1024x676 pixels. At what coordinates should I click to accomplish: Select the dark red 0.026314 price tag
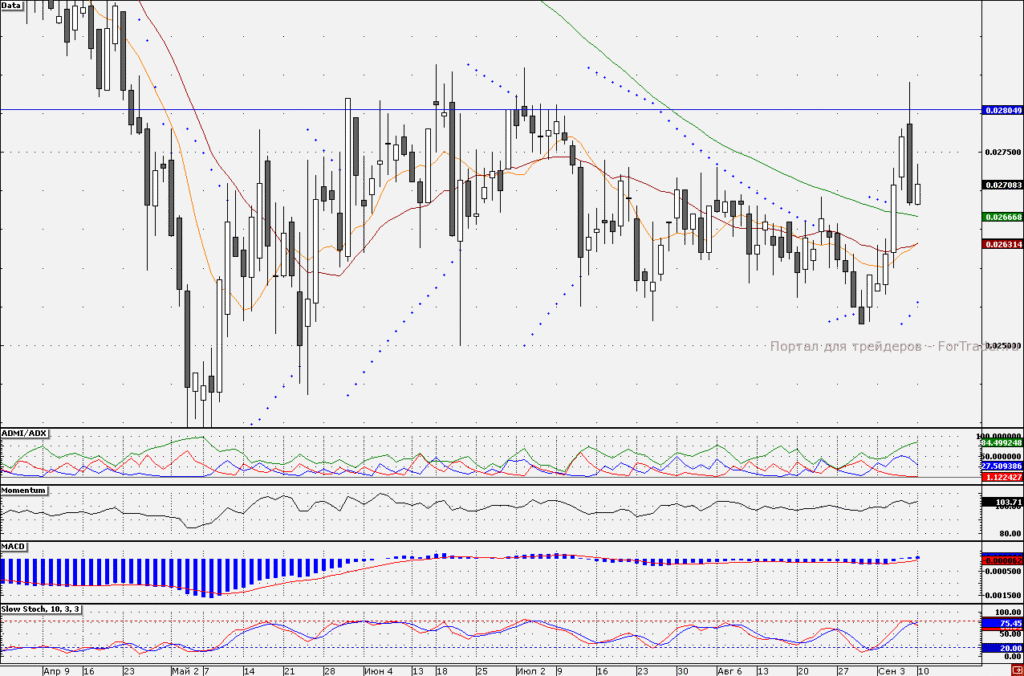coord(1002,244)
